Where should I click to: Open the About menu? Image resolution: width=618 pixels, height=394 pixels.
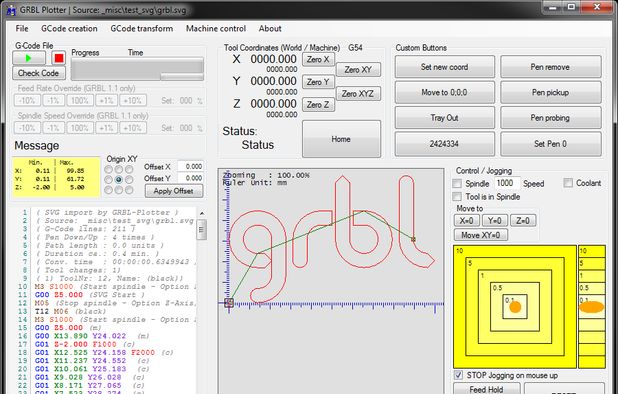point(270,28)
